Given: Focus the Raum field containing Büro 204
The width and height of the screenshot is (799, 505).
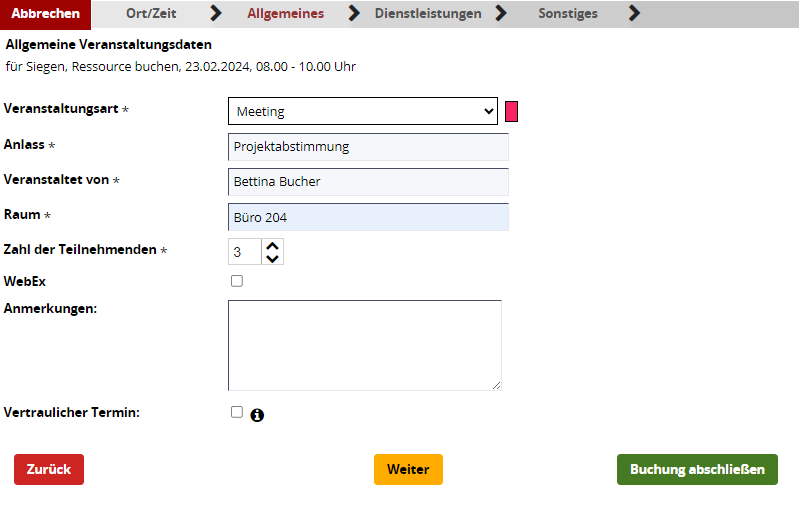Looking at the screenshot, I should (368, 217).
